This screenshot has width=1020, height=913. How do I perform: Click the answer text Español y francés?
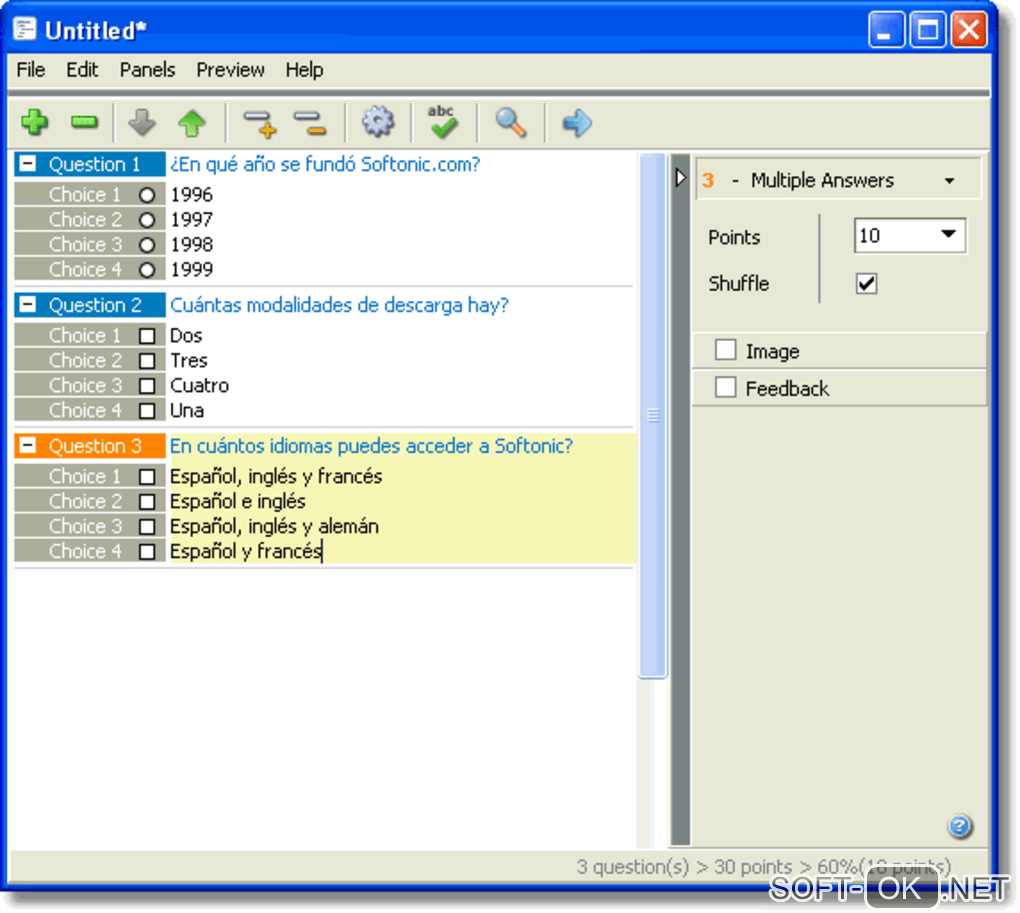[x=246, y=551]
